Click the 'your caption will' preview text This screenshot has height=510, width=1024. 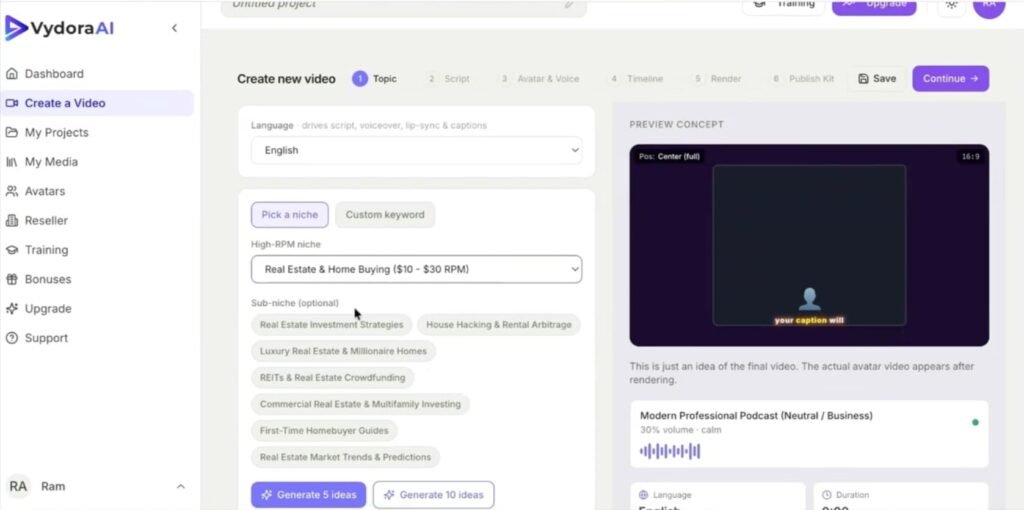809,321
